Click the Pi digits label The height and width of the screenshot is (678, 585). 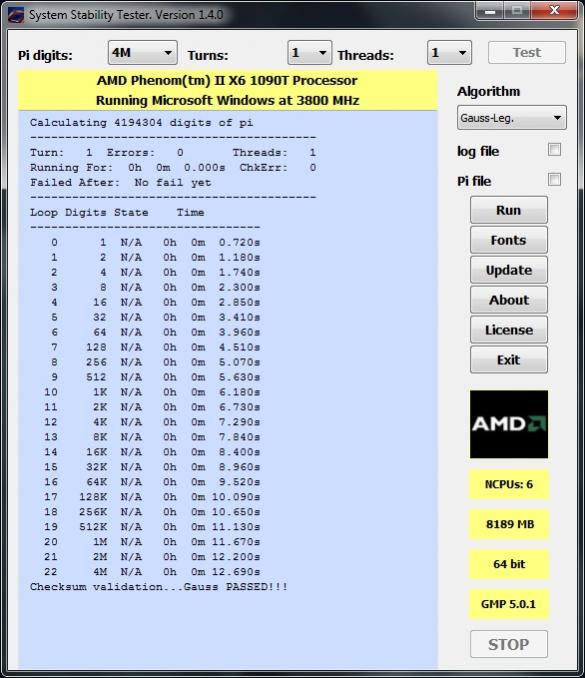click(x=45, y=55)
